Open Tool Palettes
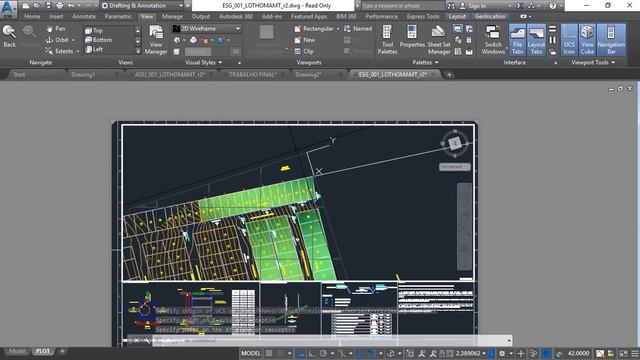Screen dimensions: 640x360 pyautogui.click(x=387, y=40)
